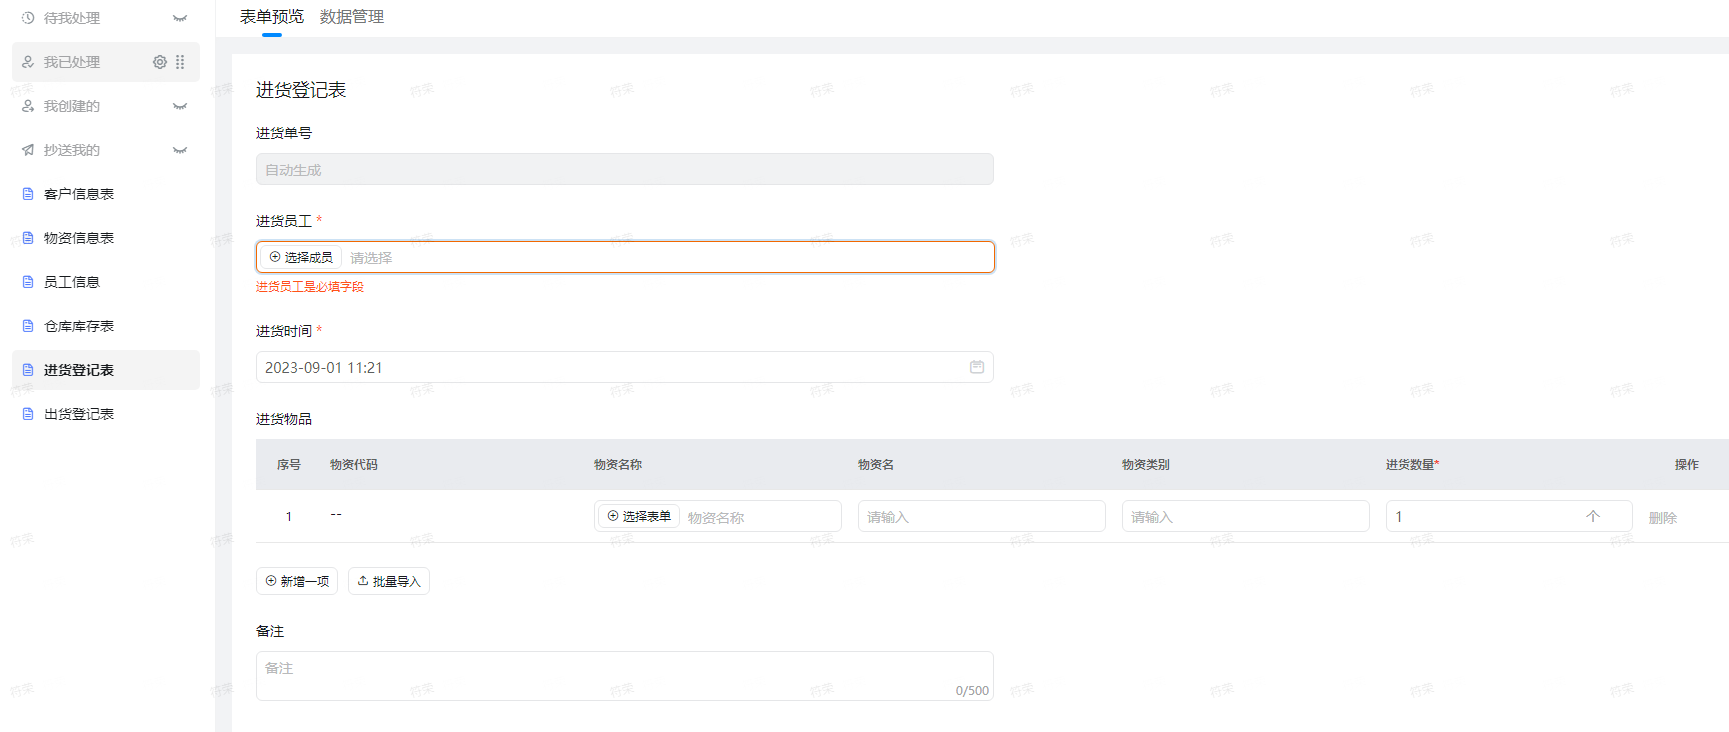The height and width of the screenshot is (732, 1729).
Task: Click the document icon beside 客户信息表
Action: (28, 194)
